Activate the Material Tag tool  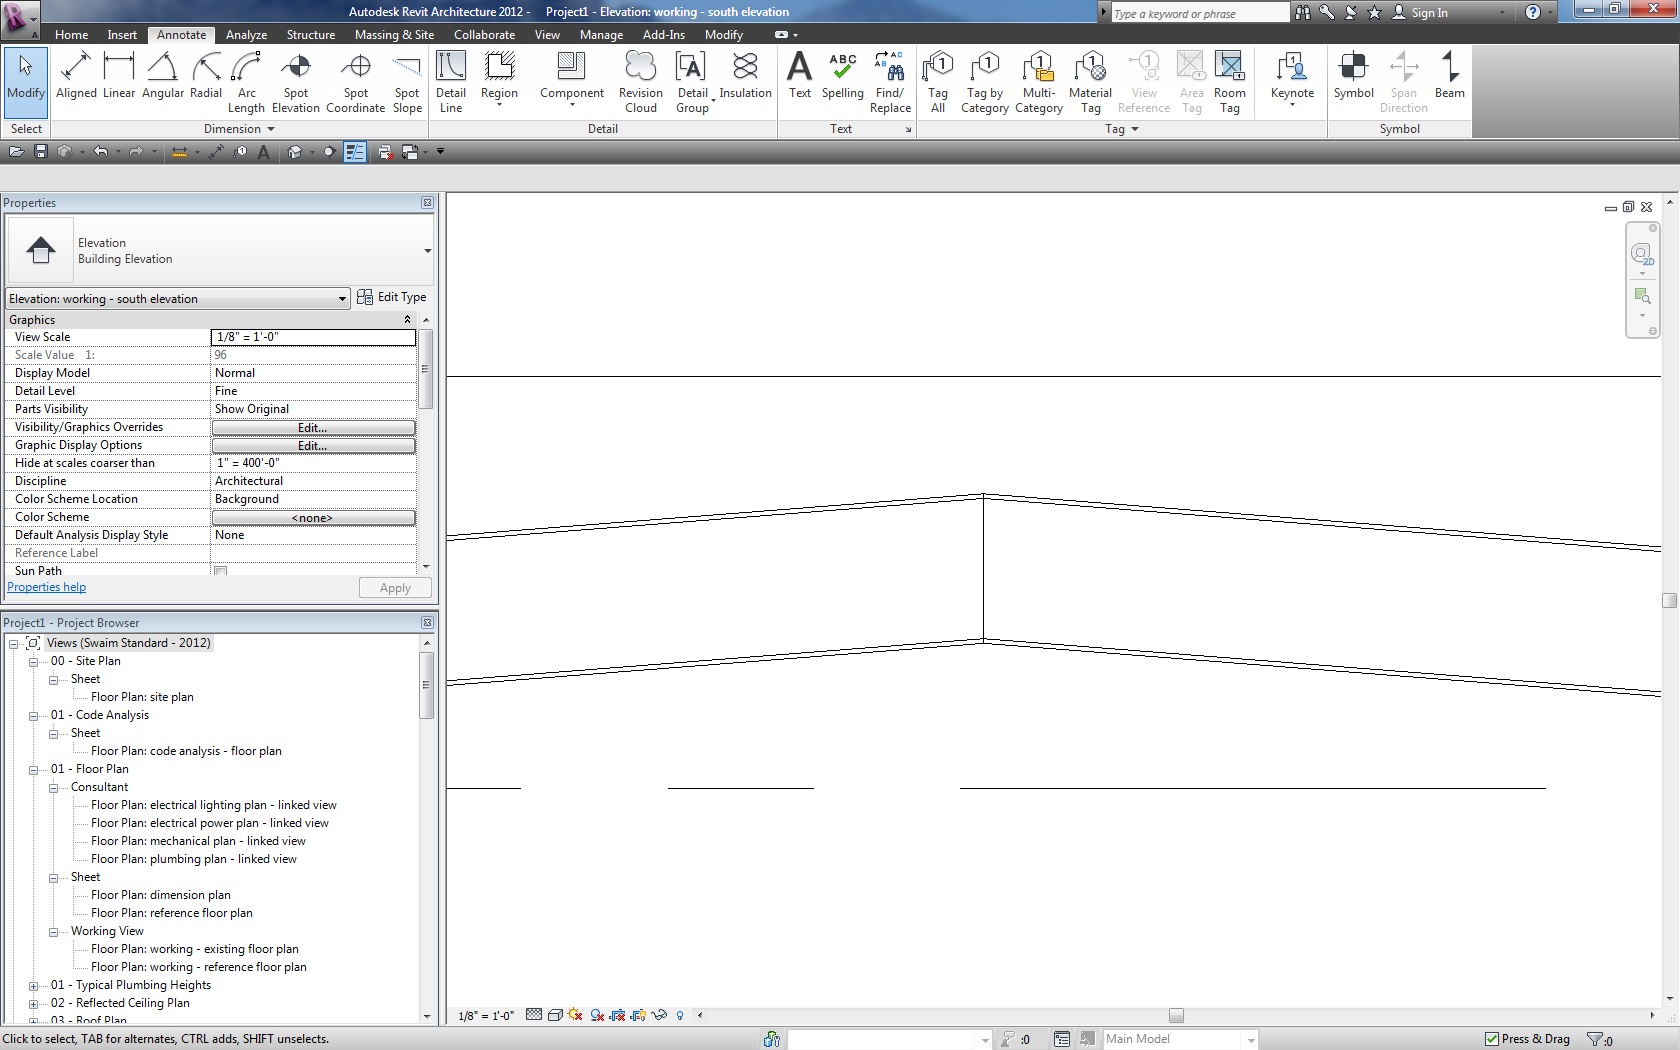pos(1090,83)
